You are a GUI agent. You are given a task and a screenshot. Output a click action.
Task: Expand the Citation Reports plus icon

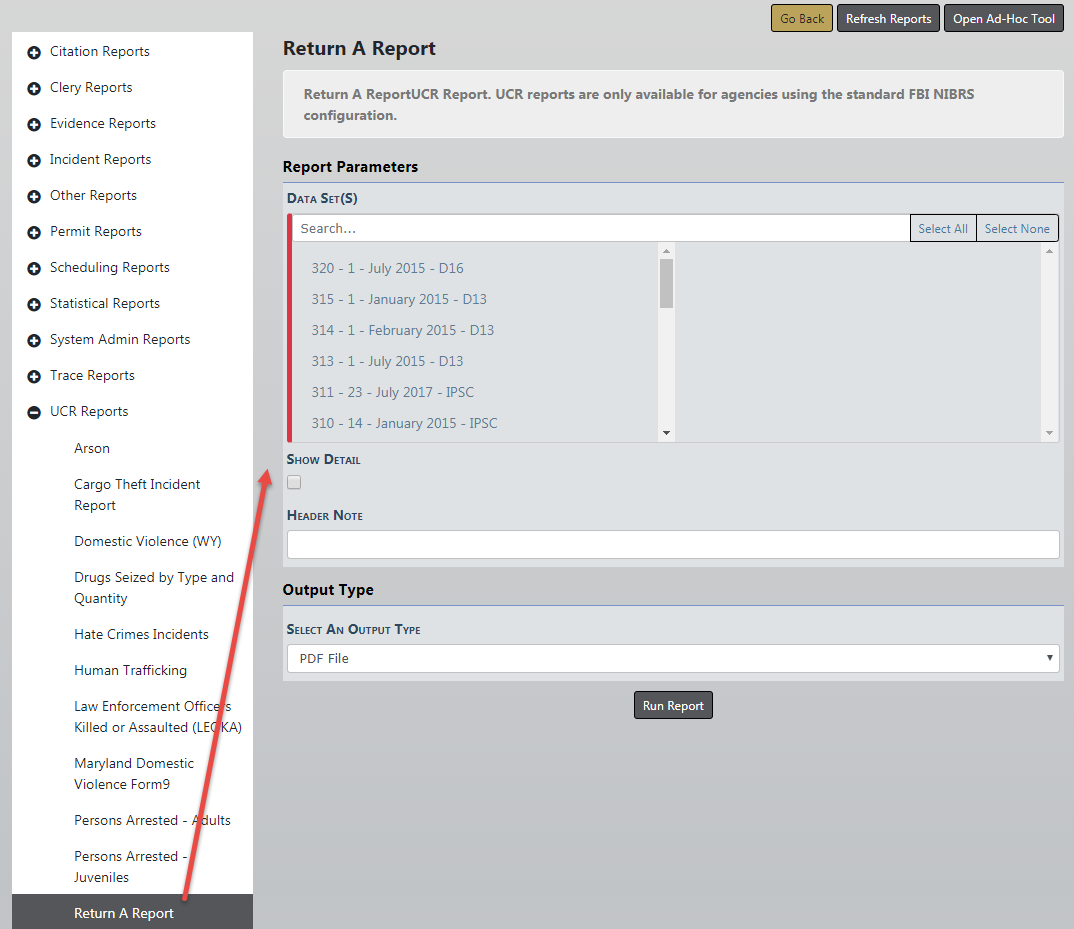tap(34, 52)
